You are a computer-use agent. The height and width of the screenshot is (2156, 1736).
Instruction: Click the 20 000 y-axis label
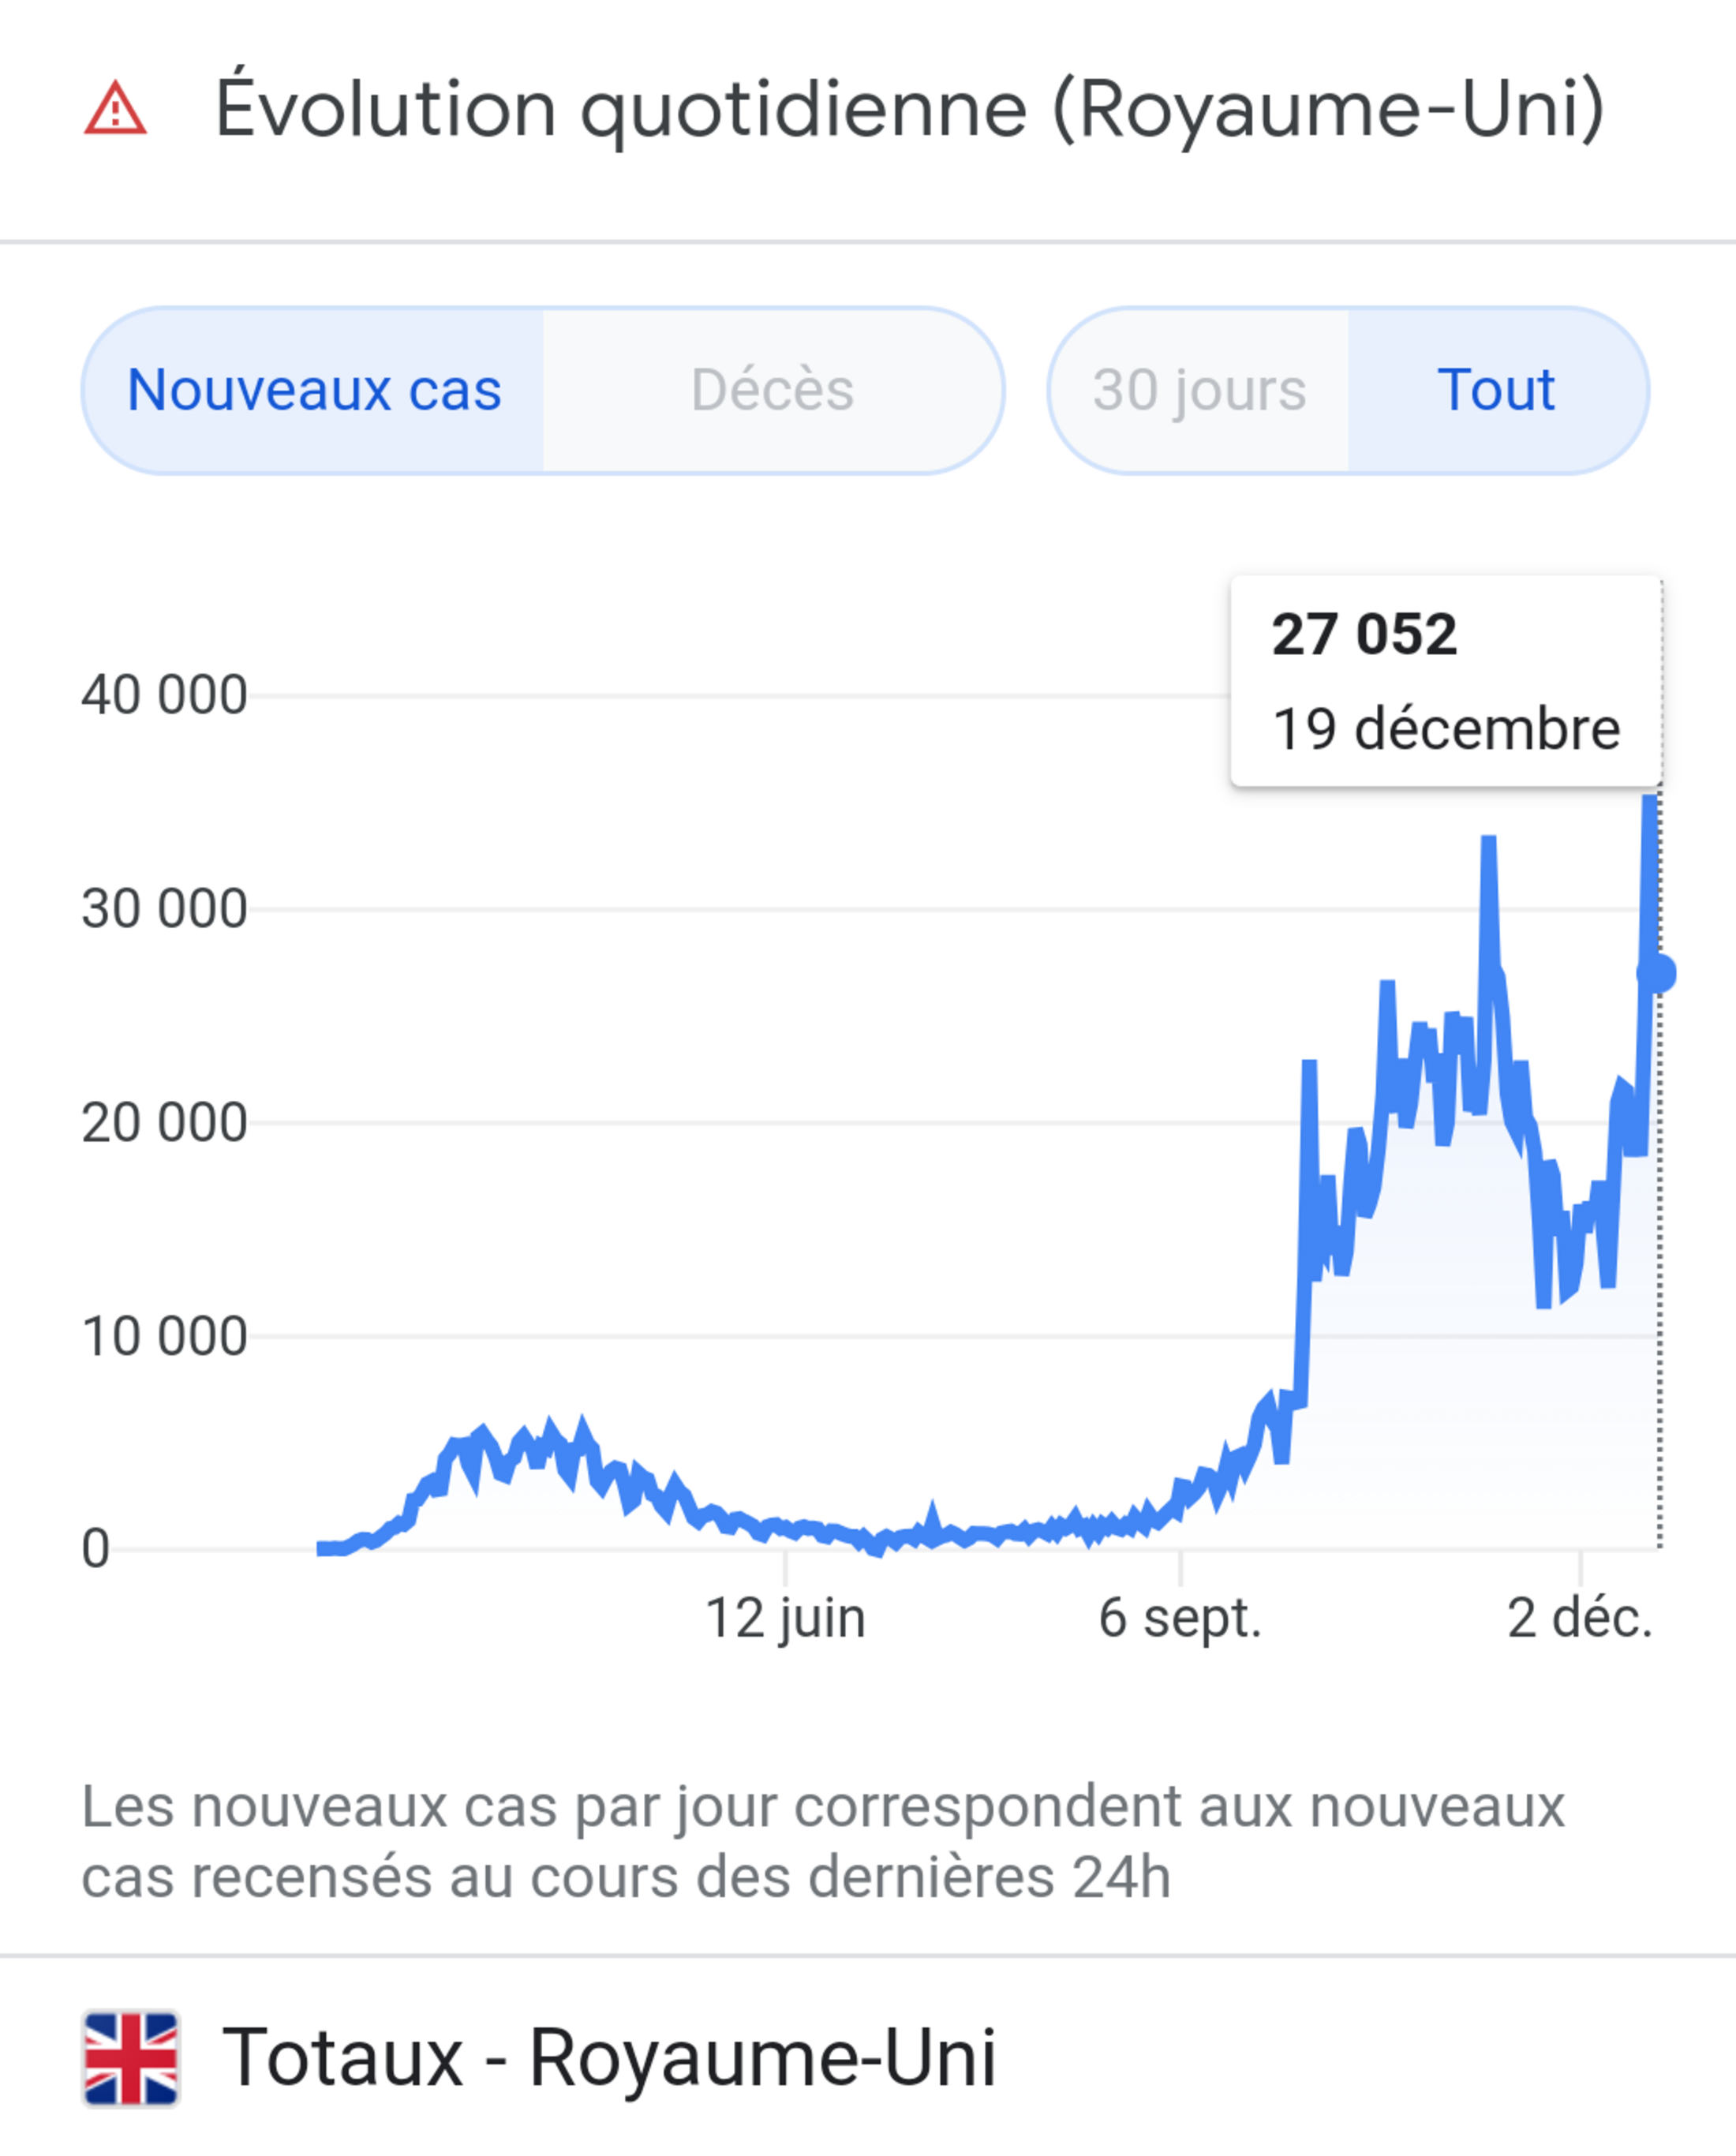click(164, 1122)
